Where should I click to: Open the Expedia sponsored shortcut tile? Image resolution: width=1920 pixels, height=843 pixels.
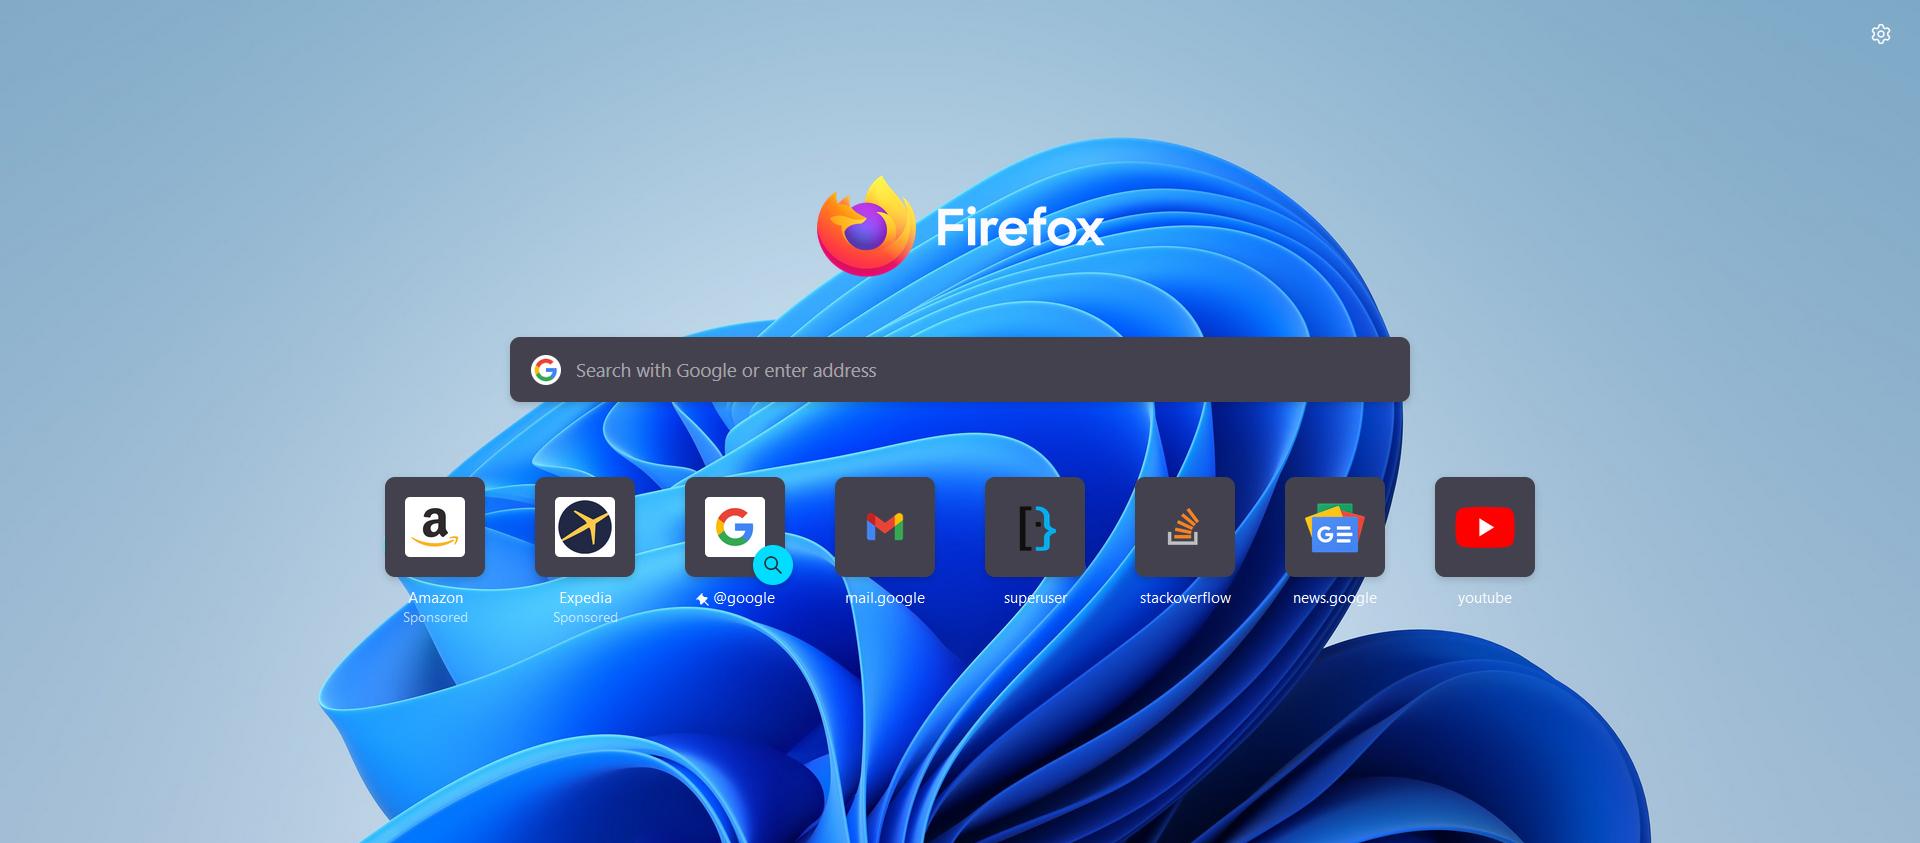coord(585,527)
